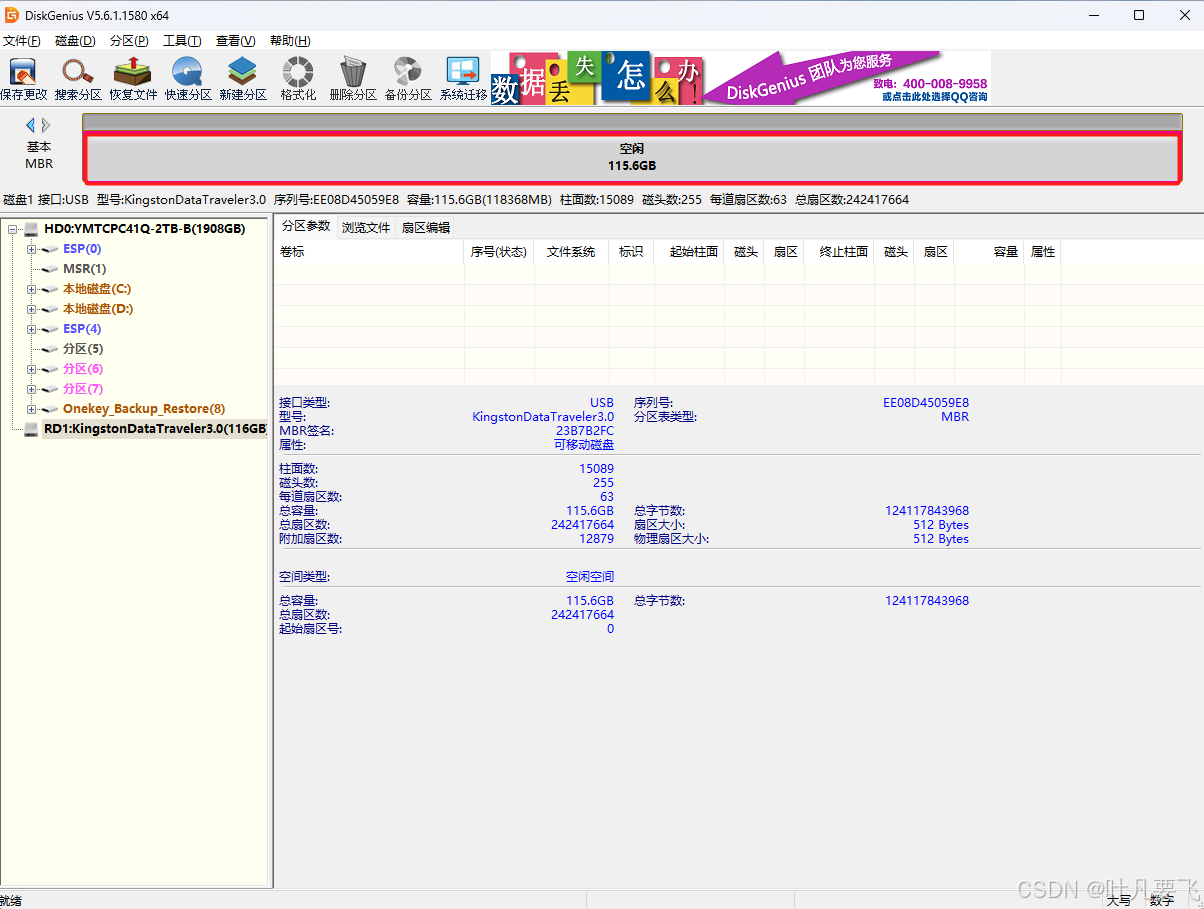Expand the 分区(7) tree node
The width and height of the screenshot is (1204, 909).
click(x=31, y=389)
